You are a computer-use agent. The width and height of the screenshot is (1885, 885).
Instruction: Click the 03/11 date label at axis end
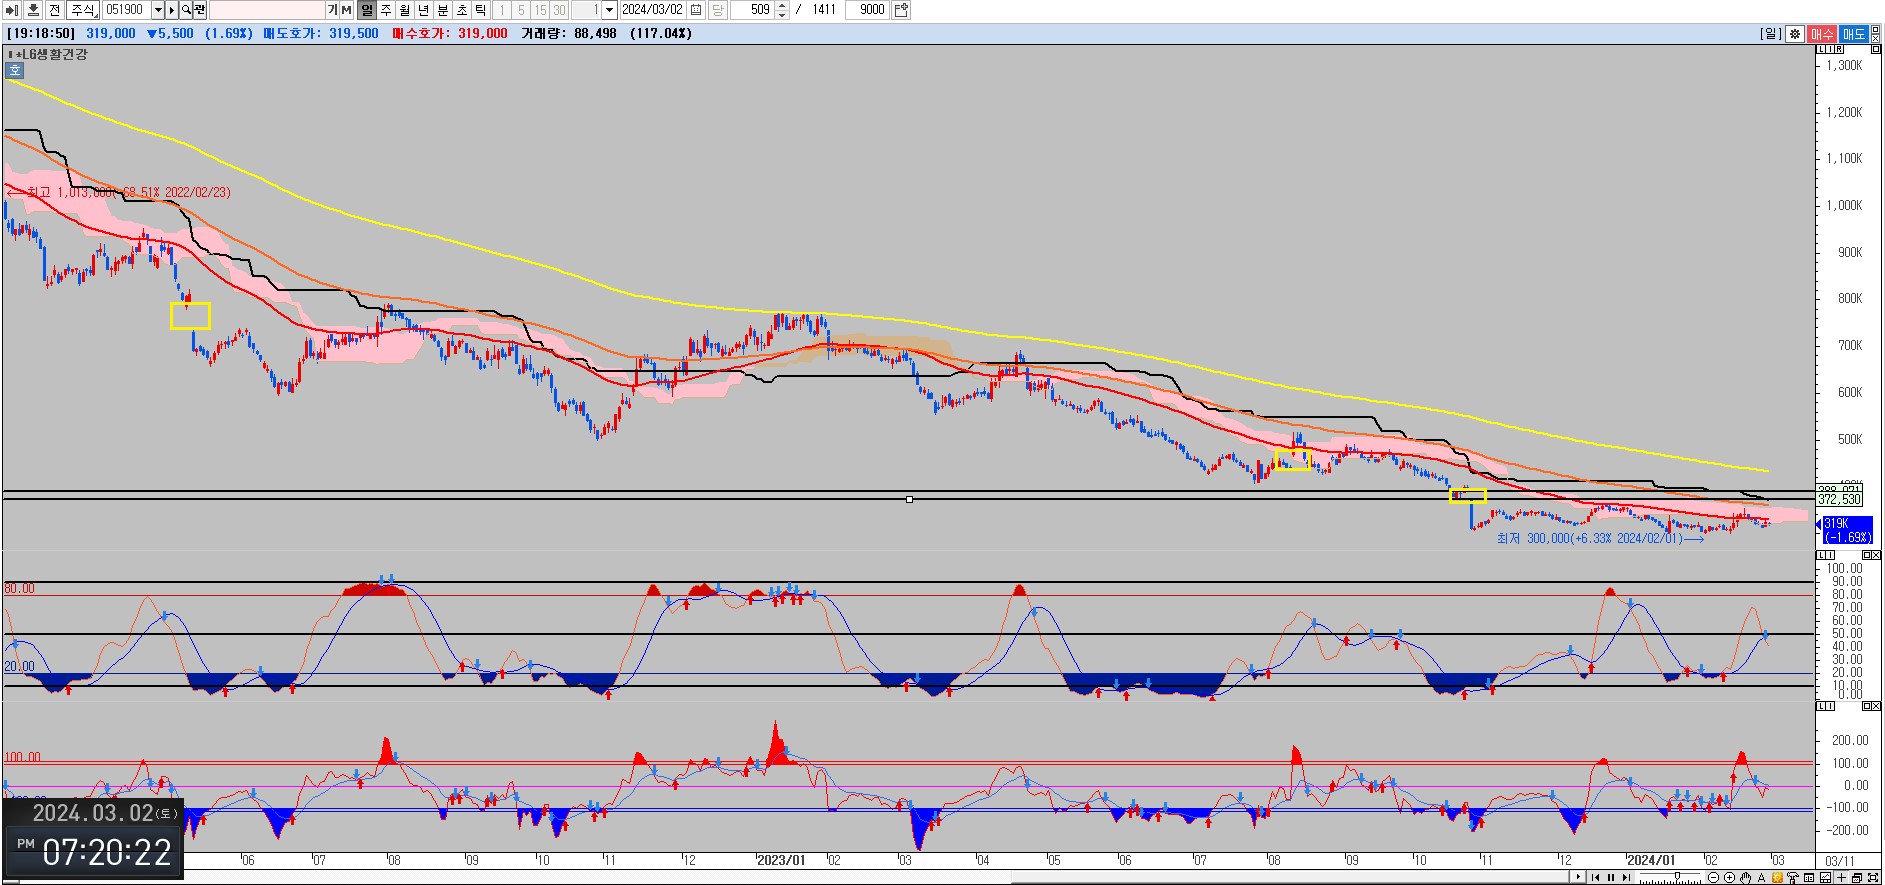pos(1839,860)
